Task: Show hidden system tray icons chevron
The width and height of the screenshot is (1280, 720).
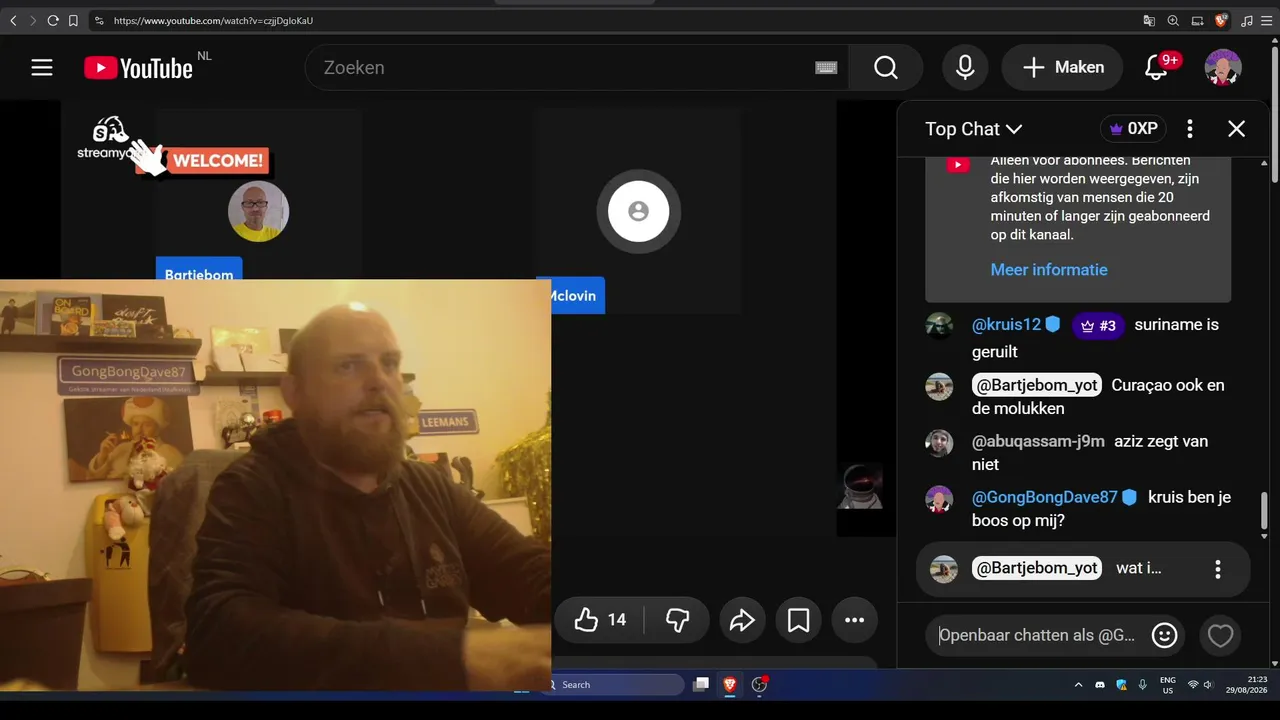Action: coord(1078,685)
